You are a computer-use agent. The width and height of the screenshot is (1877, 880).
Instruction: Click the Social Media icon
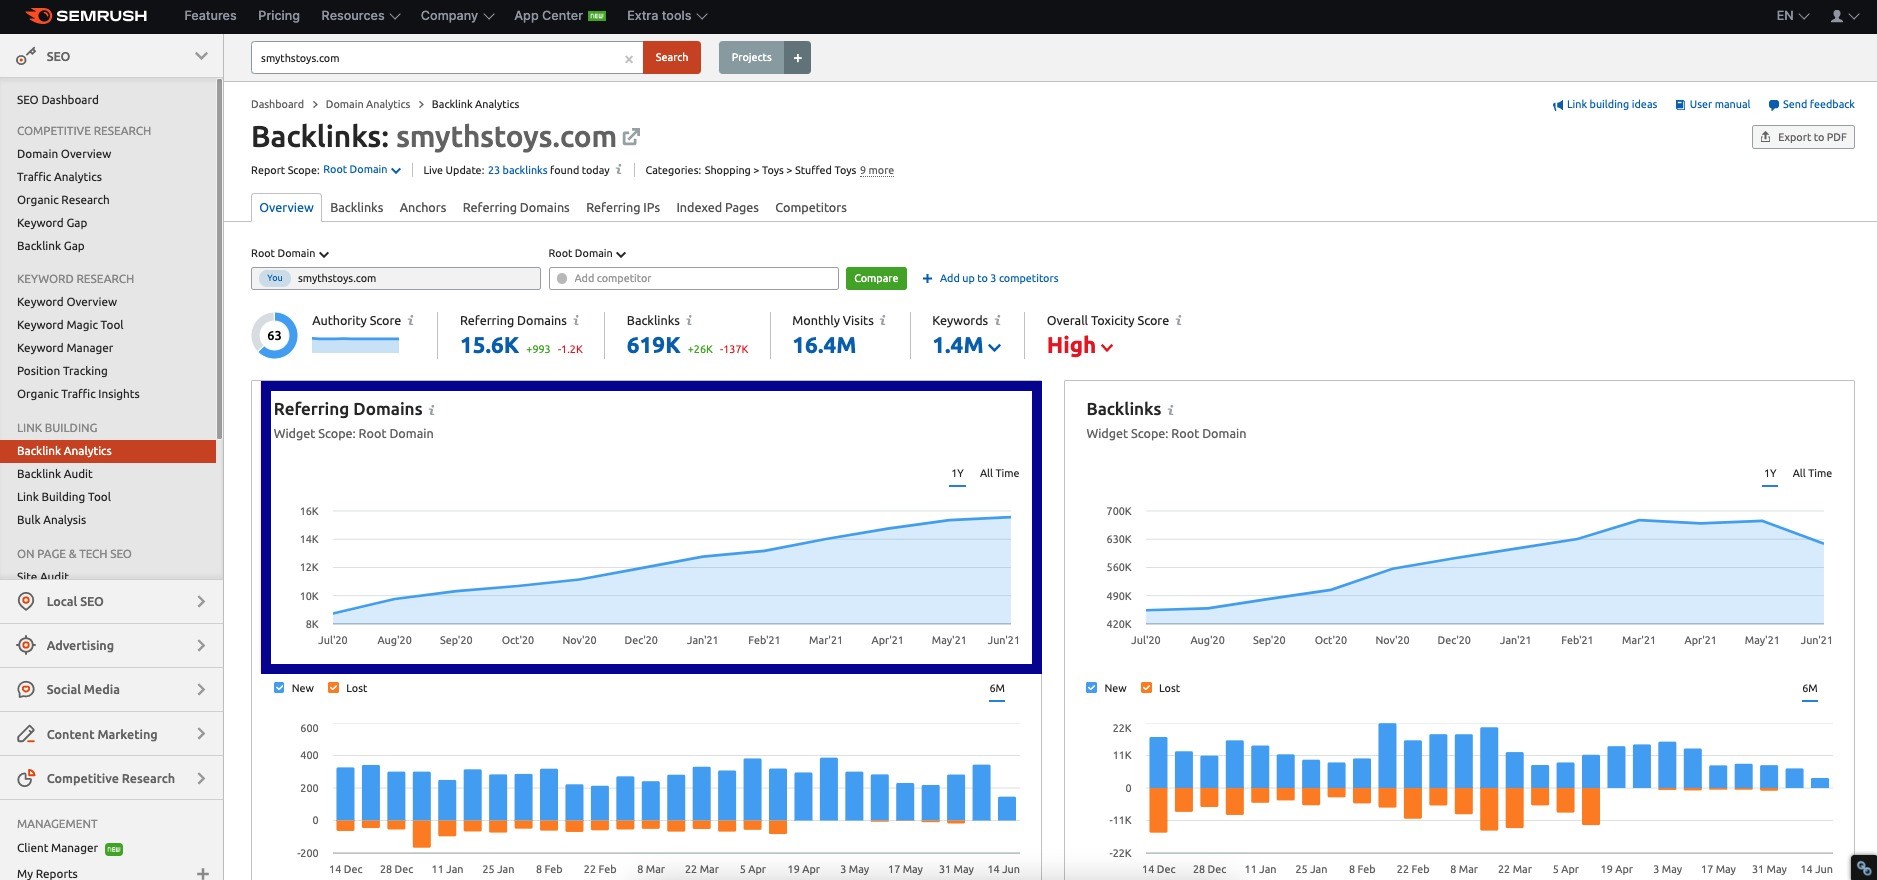coord(26,690)
